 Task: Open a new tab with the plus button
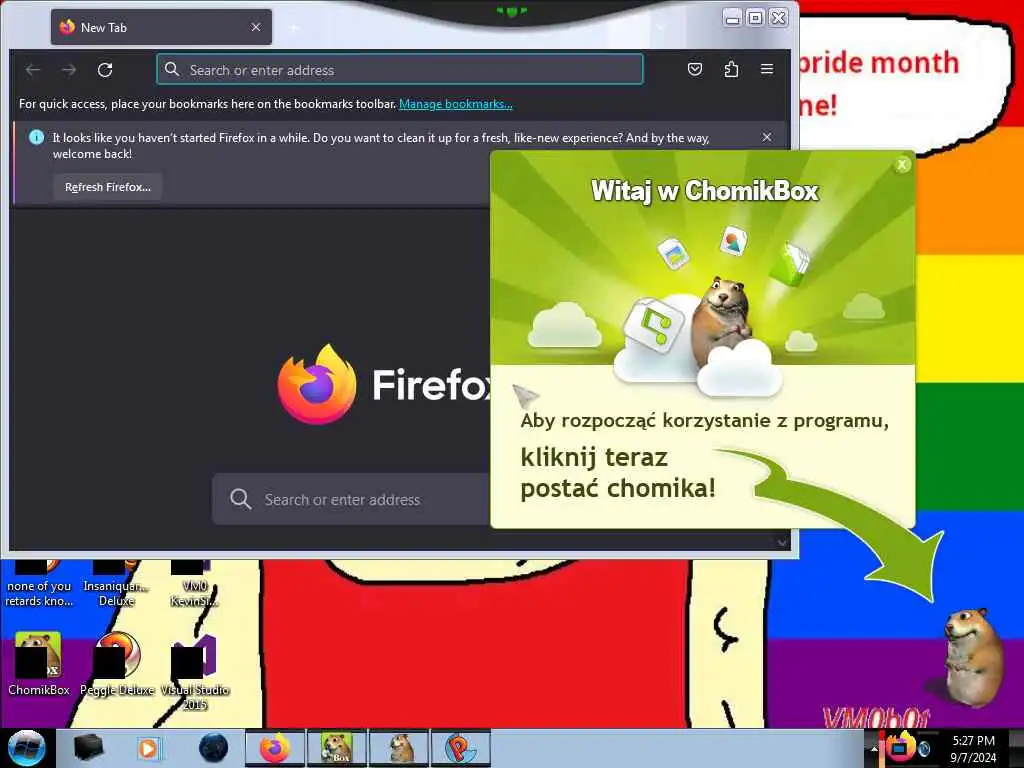[x=294, y=28]
